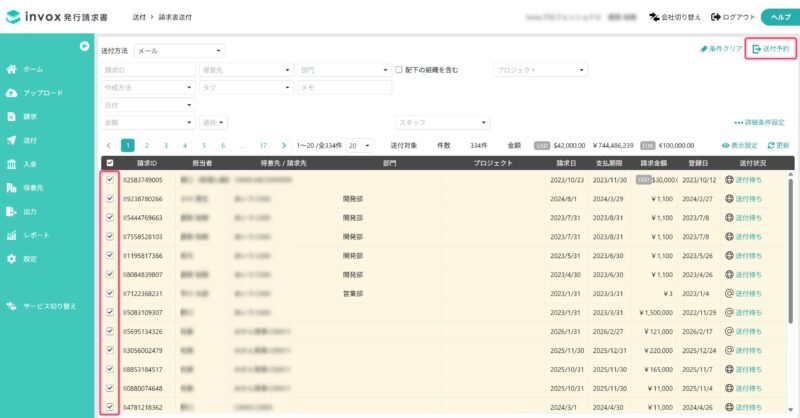Viewport: 800px width, 418px height.
Task: Click the ログアウト logout icon
Action: click(715, 17)
